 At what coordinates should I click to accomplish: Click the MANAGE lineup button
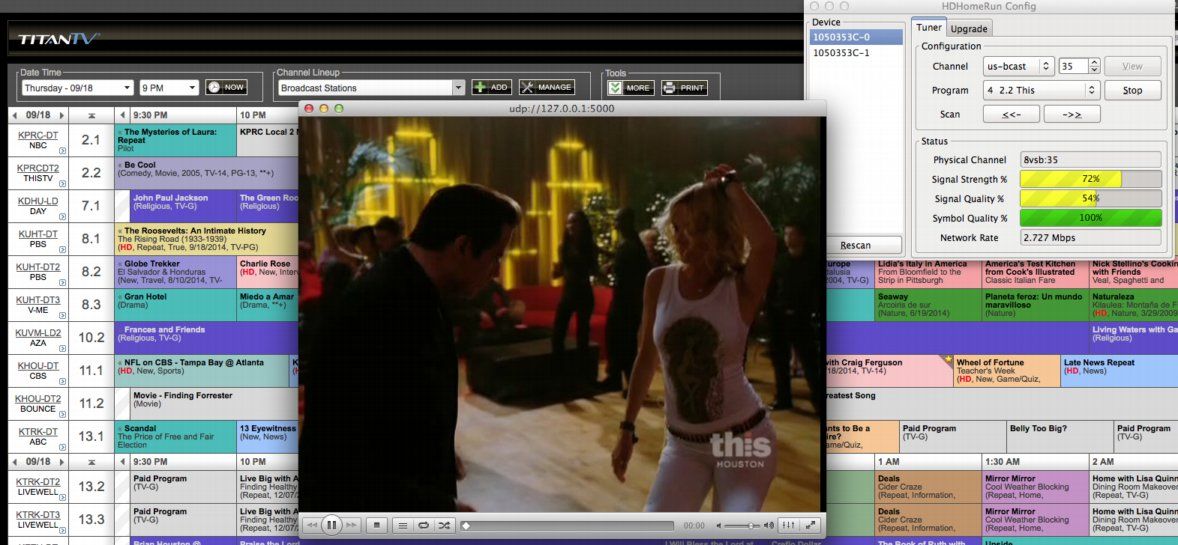[547, 87]
